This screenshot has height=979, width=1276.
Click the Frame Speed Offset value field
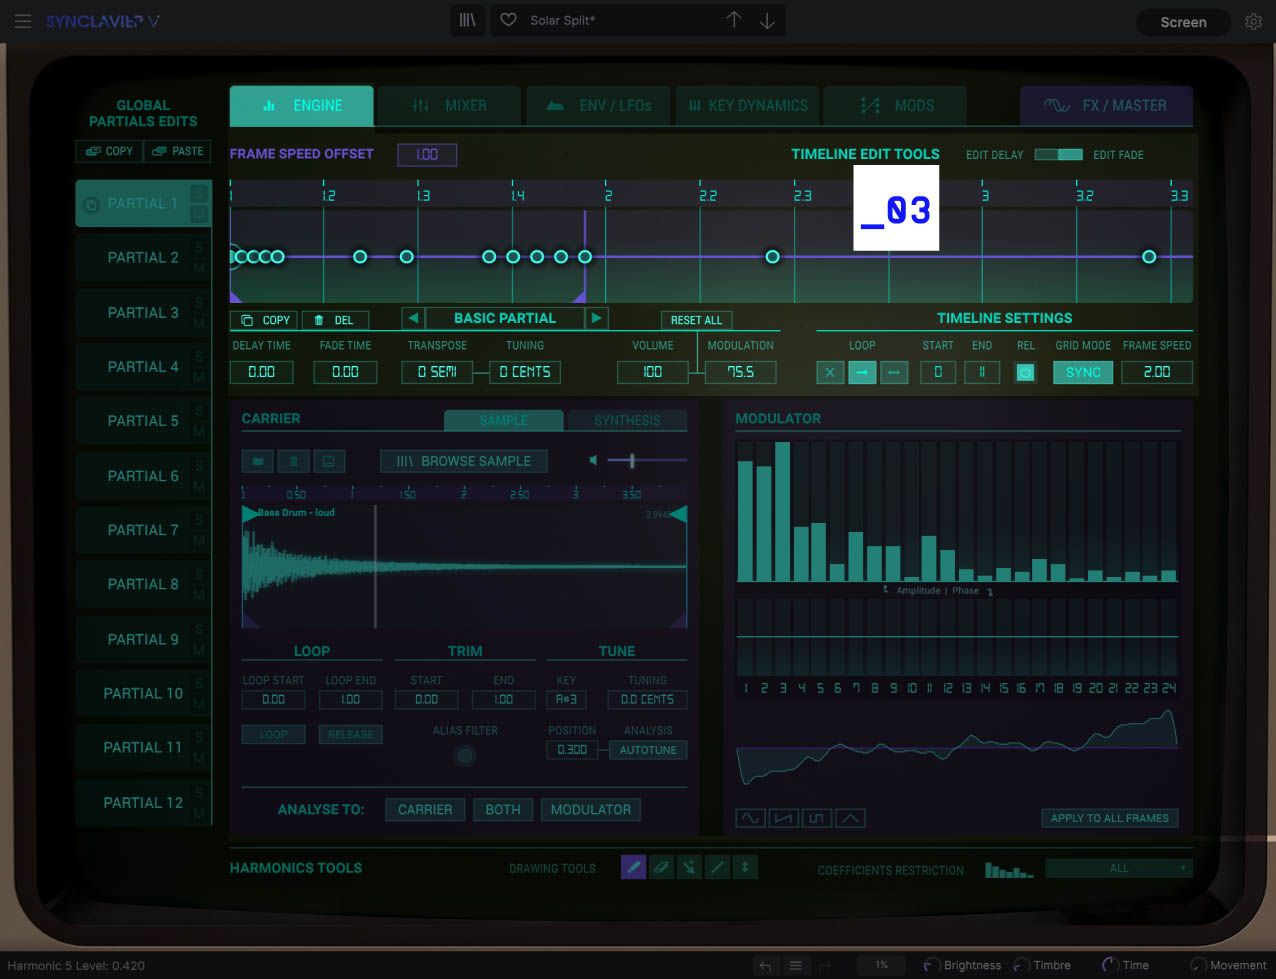coord(427,154)
